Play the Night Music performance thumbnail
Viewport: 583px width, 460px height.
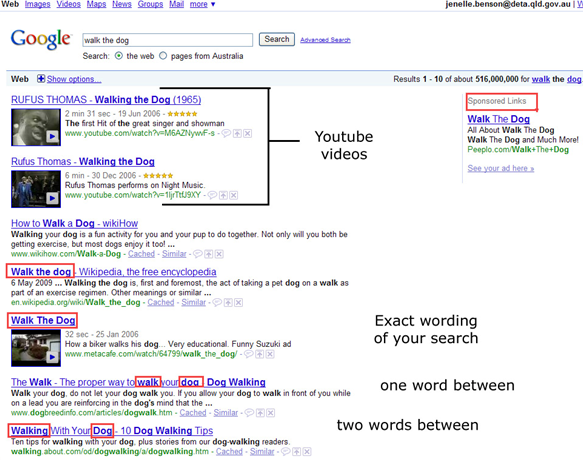pyautogui.click(x=36, y=189)
